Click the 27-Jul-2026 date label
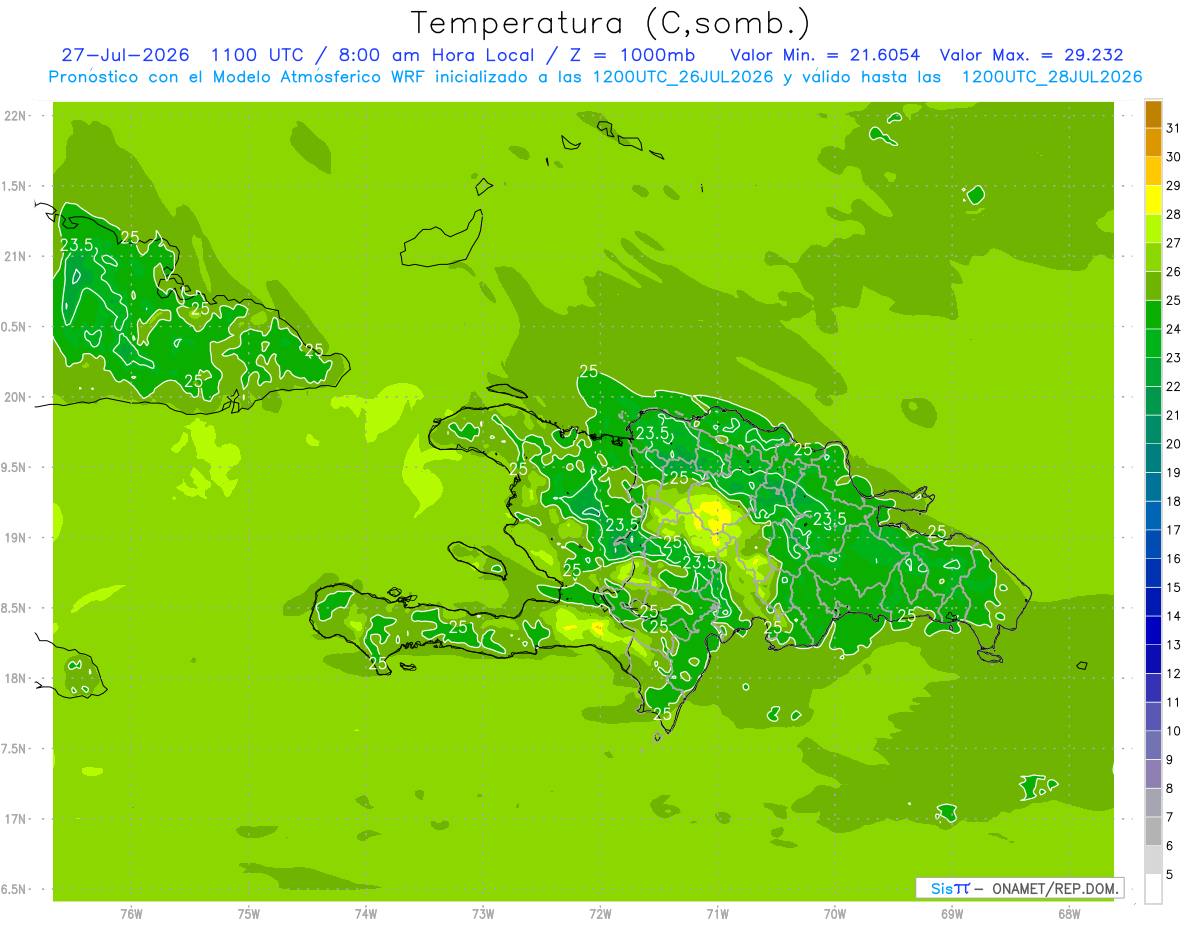The width and height of the screenshot is (1200, 927). (125, 55)
